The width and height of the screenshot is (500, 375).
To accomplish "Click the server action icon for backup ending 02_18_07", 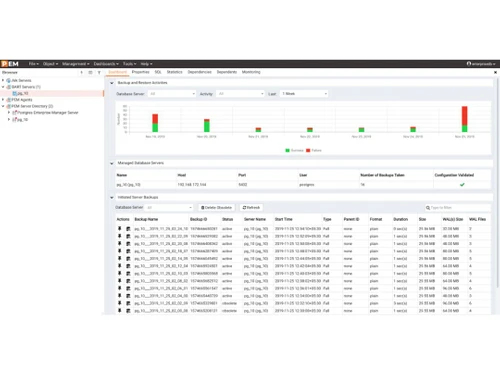I will tap(128, 251).
